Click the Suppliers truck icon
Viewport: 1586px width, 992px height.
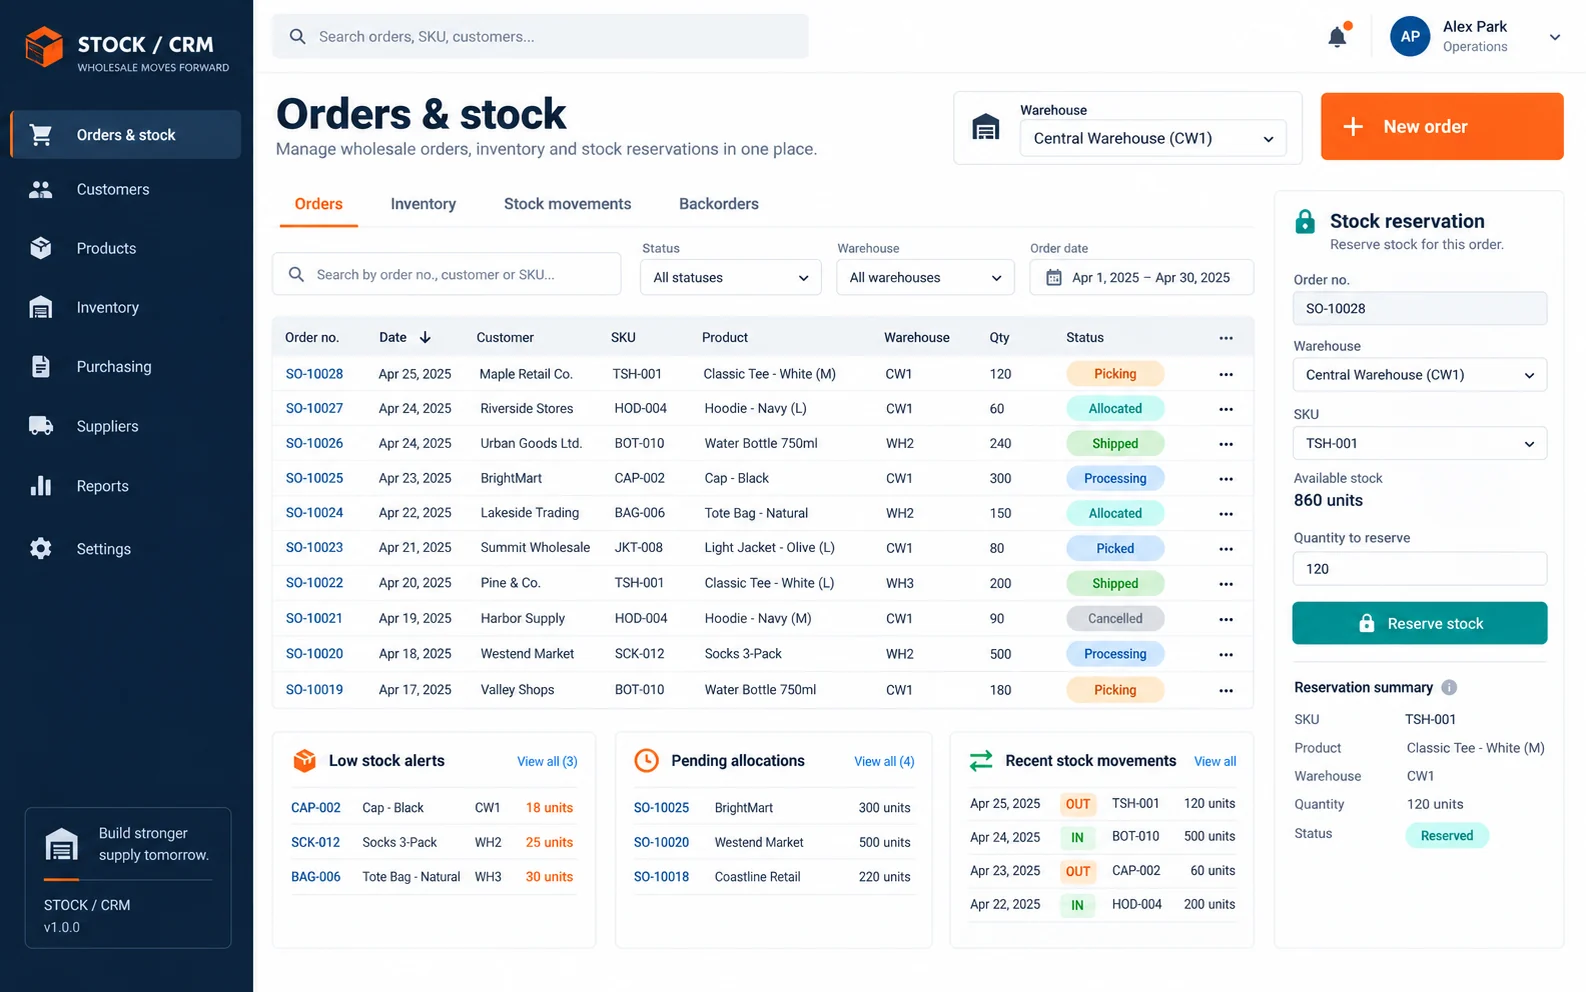tap(41, 426)
